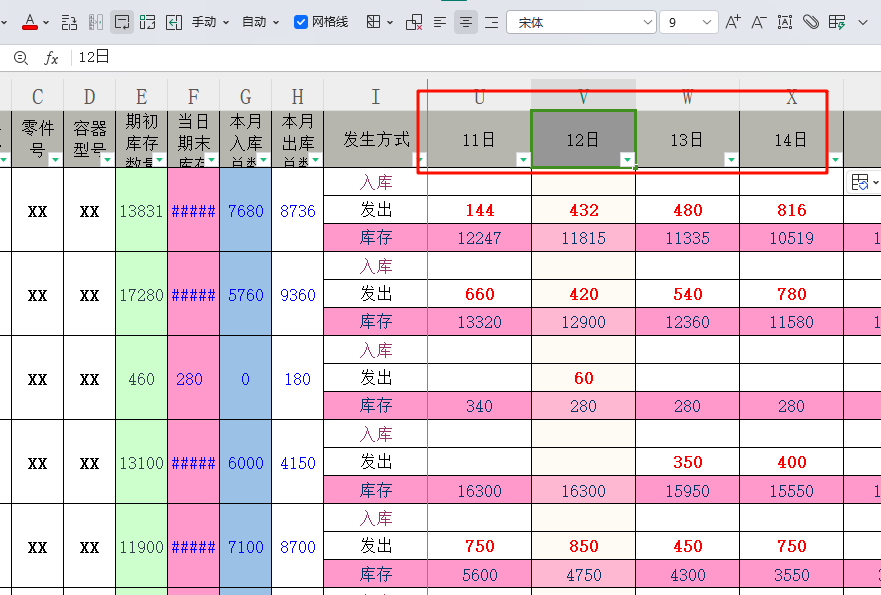Viewport: 881px width, 595px height.
Task: Select stock cell with value 12247
Action: pos(479,238)
